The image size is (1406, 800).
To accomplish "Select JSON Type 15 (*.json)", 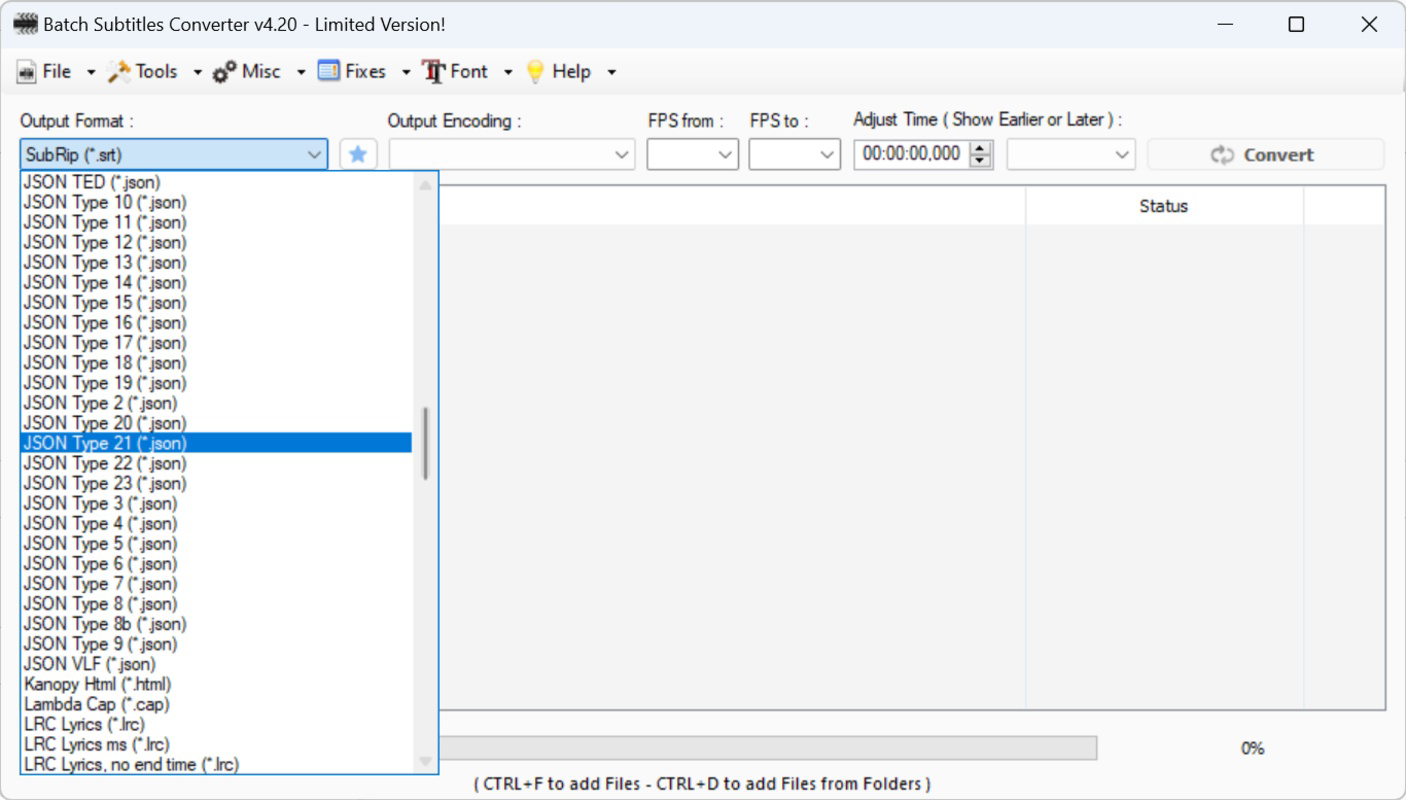I will [x=216, y=302].
